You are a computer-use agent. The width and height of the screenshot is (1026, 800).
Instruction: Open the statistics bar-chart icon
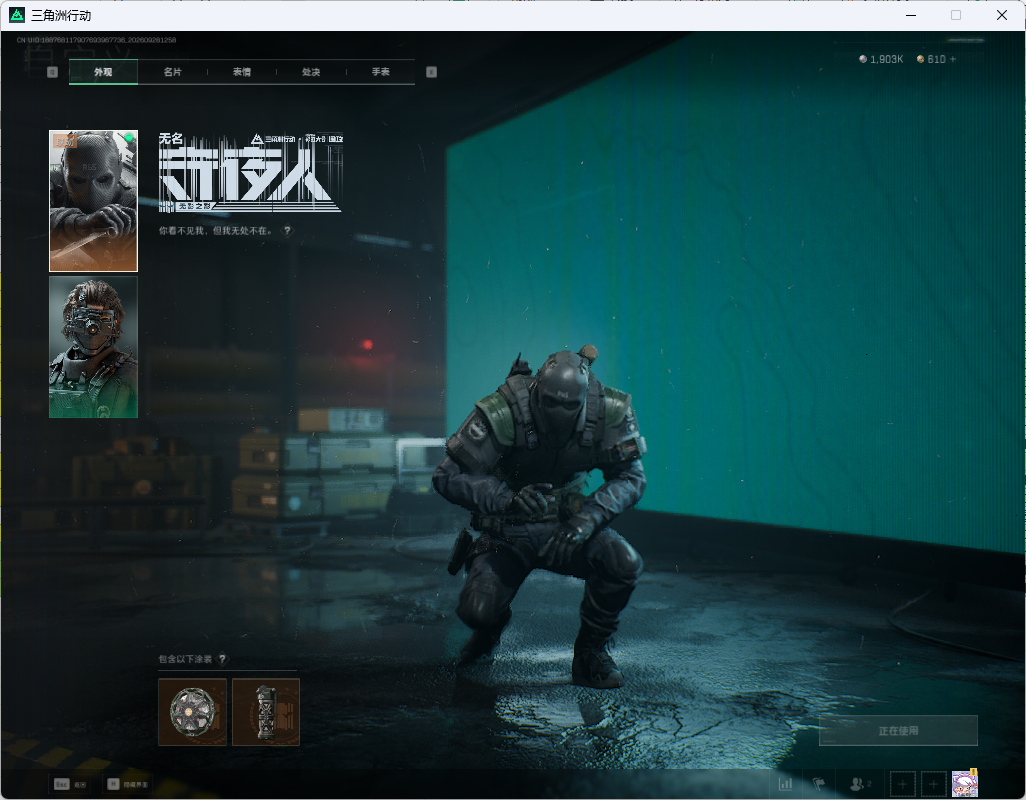point(785,783)
